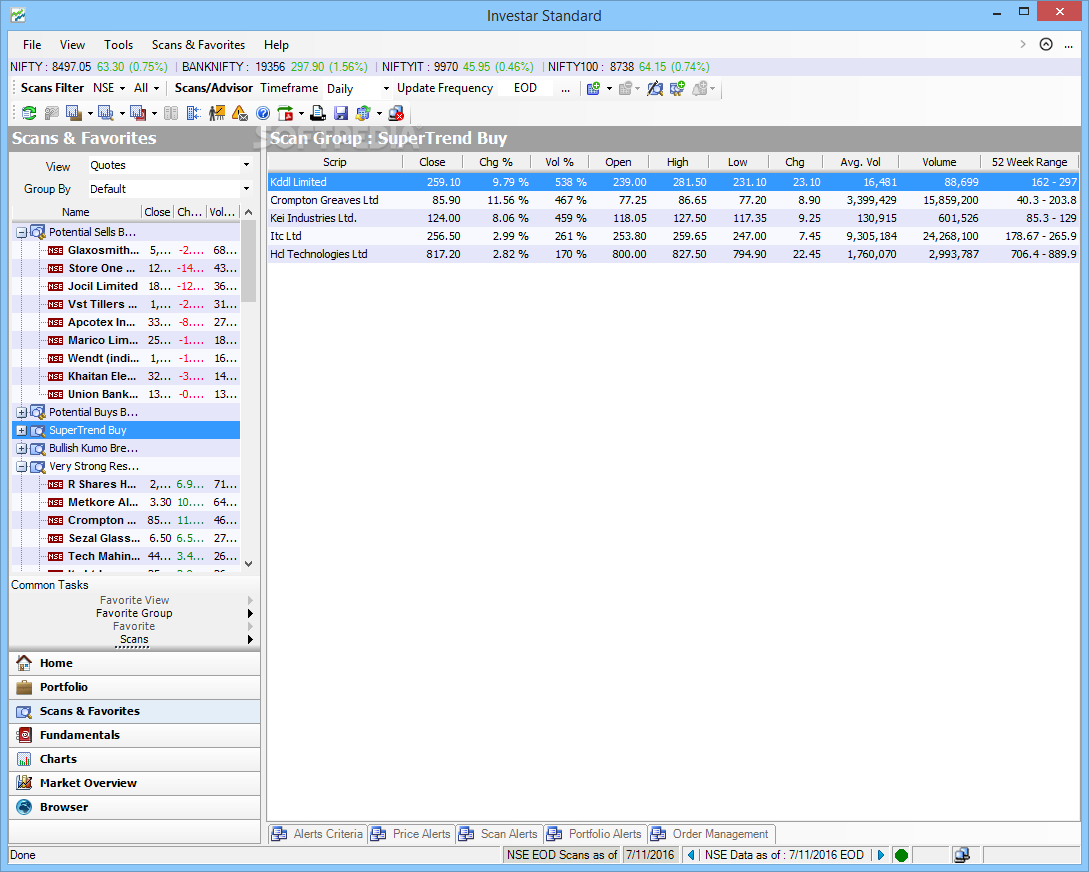Viewport: 1089px width, 872px height.
Task: Click the chart with red document icon
Action: coord(138,112)
